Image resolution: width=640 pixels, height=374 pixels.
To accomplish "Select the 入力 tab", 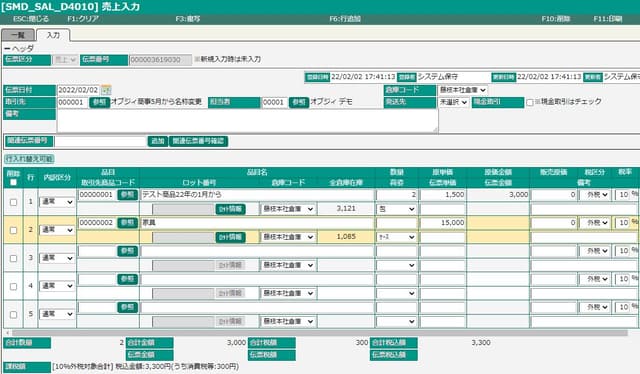I will tap(53, 35).
